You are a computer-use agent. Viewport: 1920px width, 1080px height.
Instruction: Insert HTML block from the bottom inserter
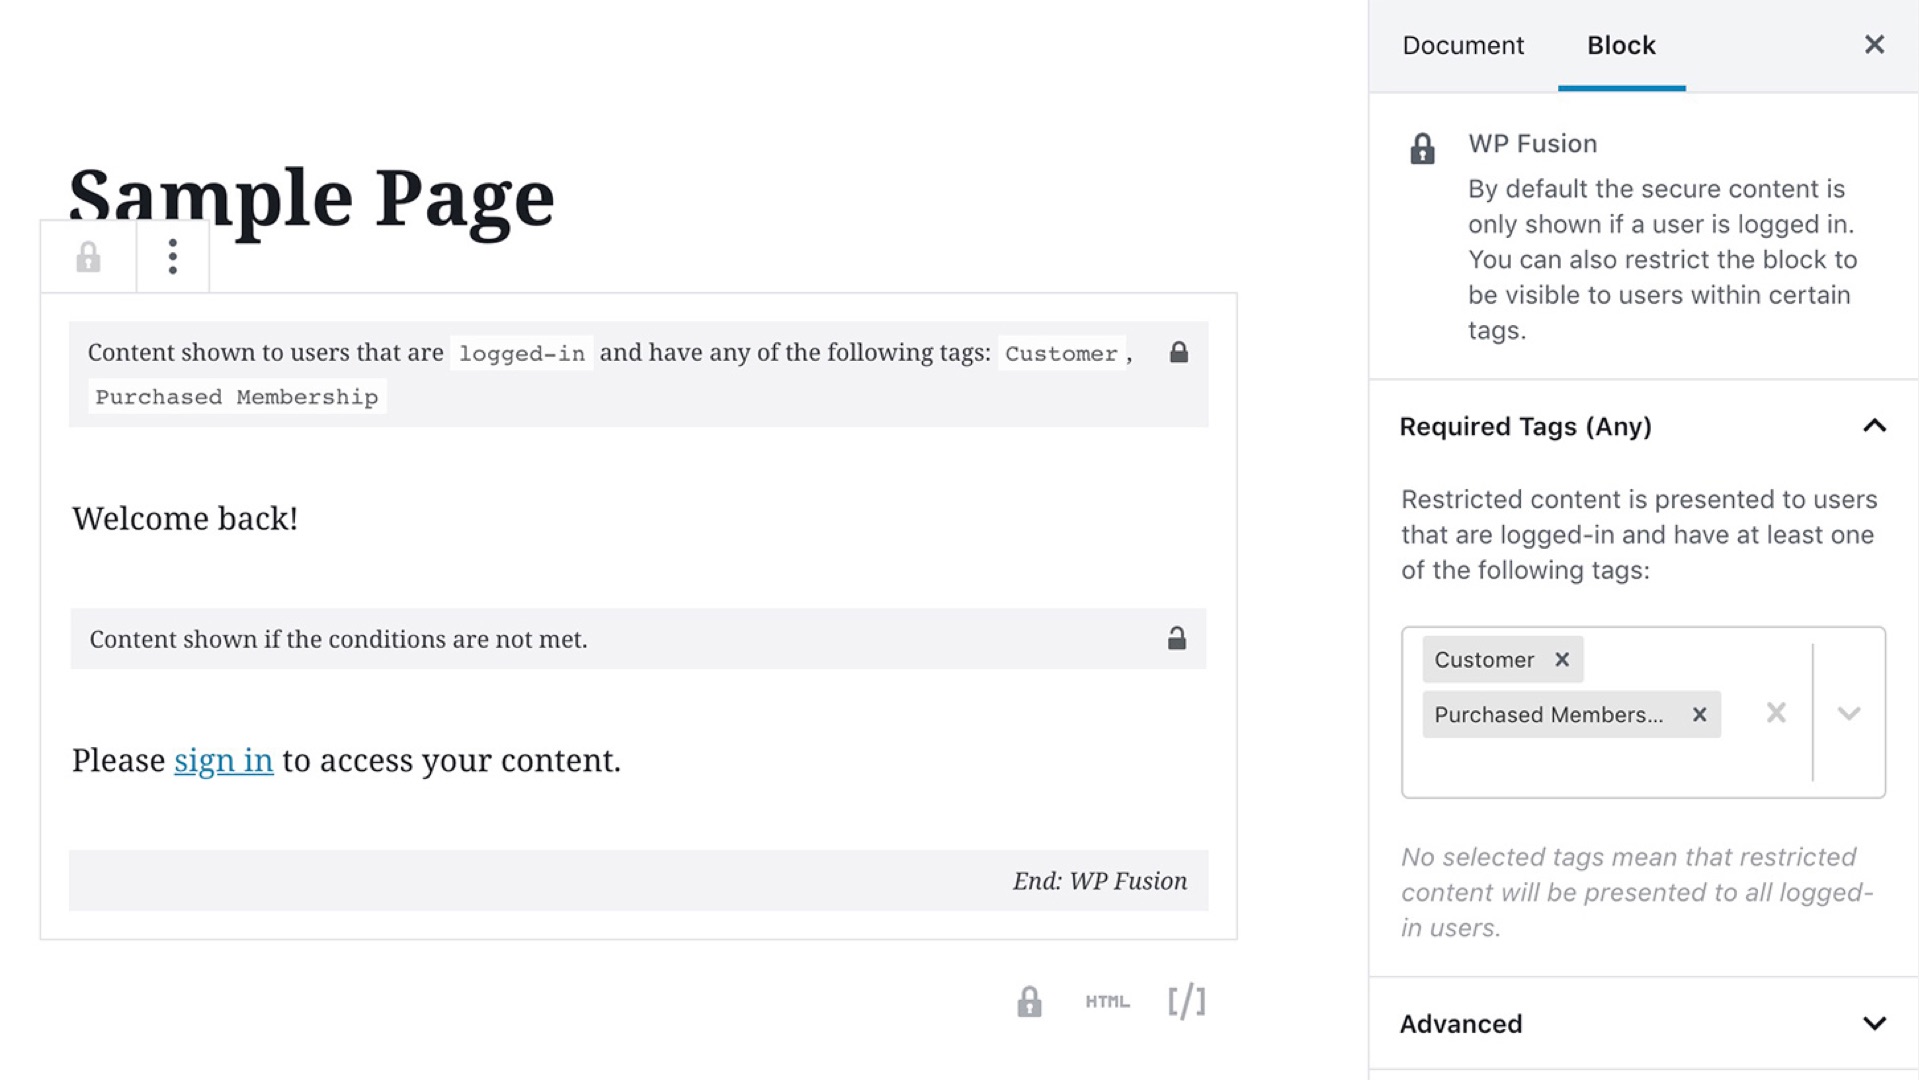pyautogui.click(x=1107, y=1001)
